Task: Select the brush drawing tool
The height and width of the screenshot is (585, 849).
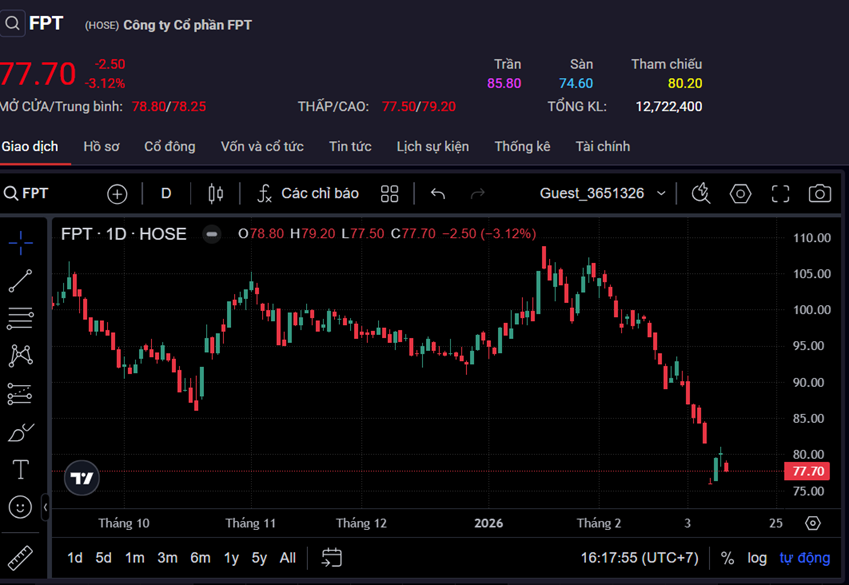Action: 20,432
